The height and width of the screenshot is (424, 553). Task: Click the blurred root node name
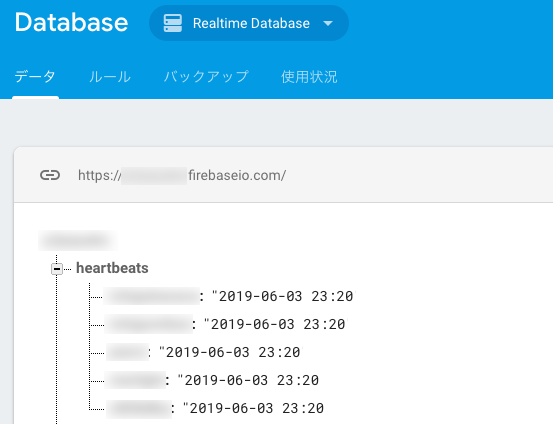point(78,241)
